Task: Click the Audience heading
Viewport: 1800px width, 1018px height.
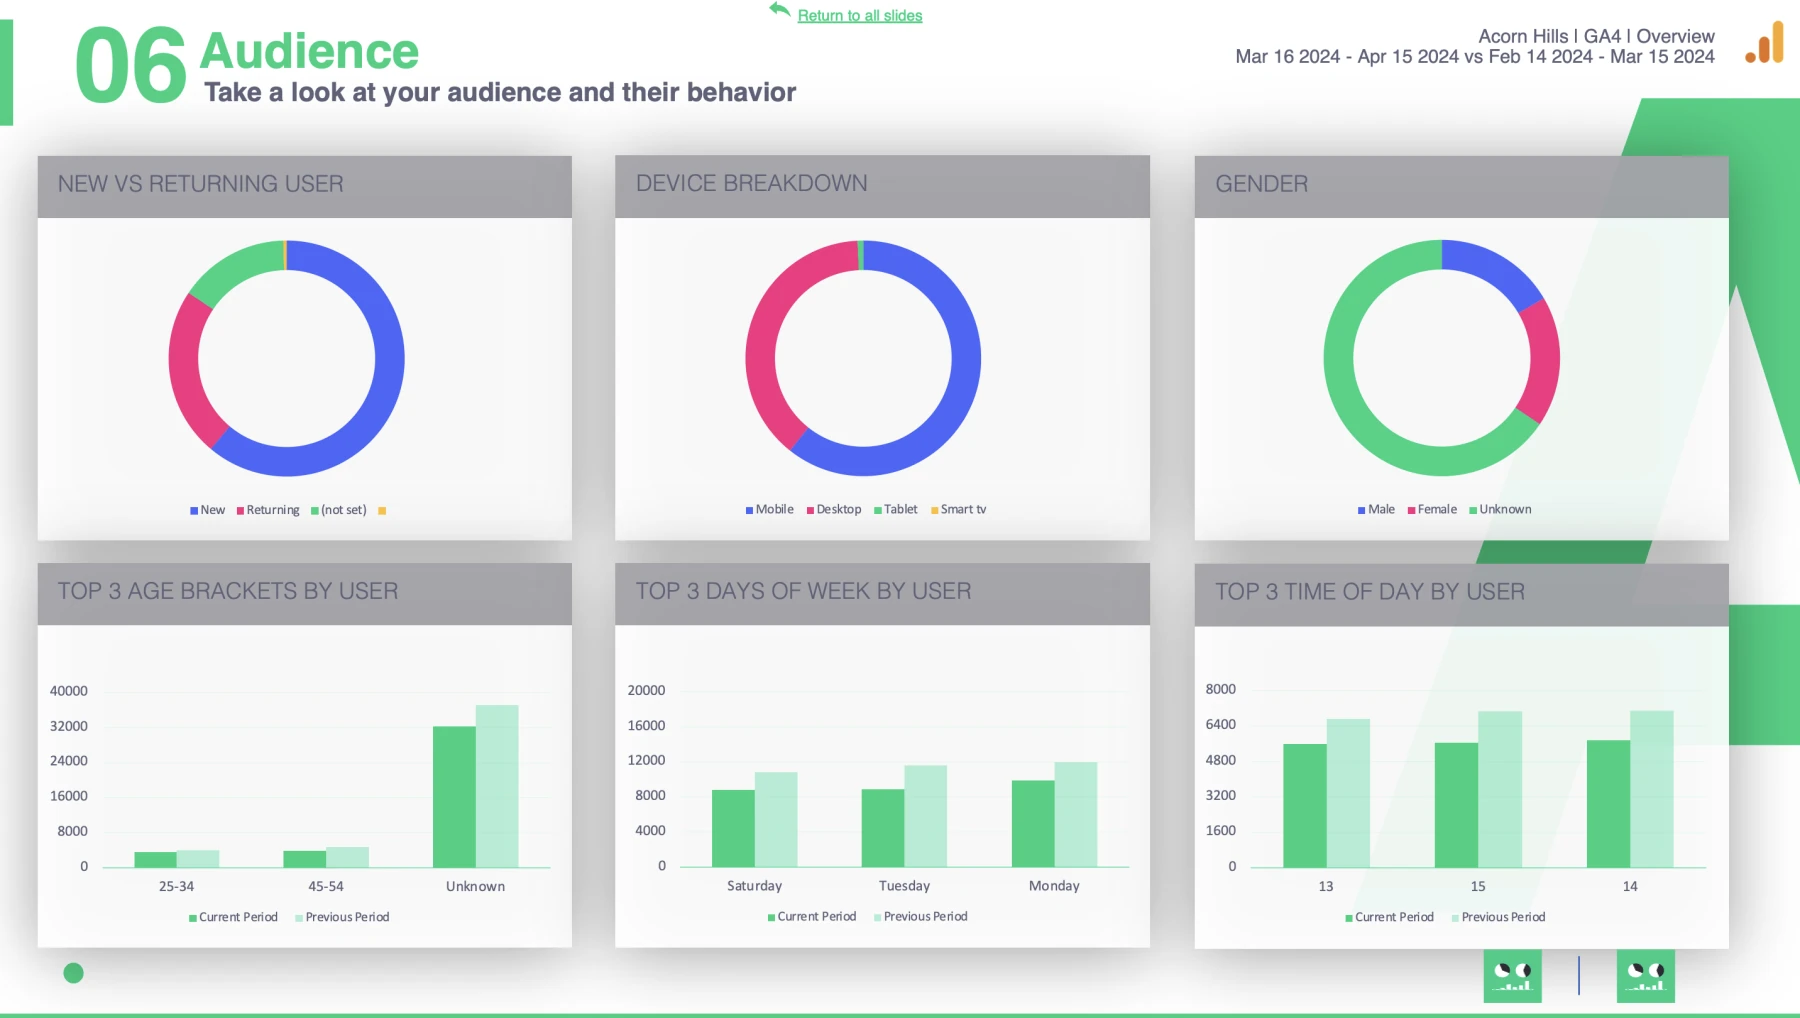Action: [x=309, y=51]
